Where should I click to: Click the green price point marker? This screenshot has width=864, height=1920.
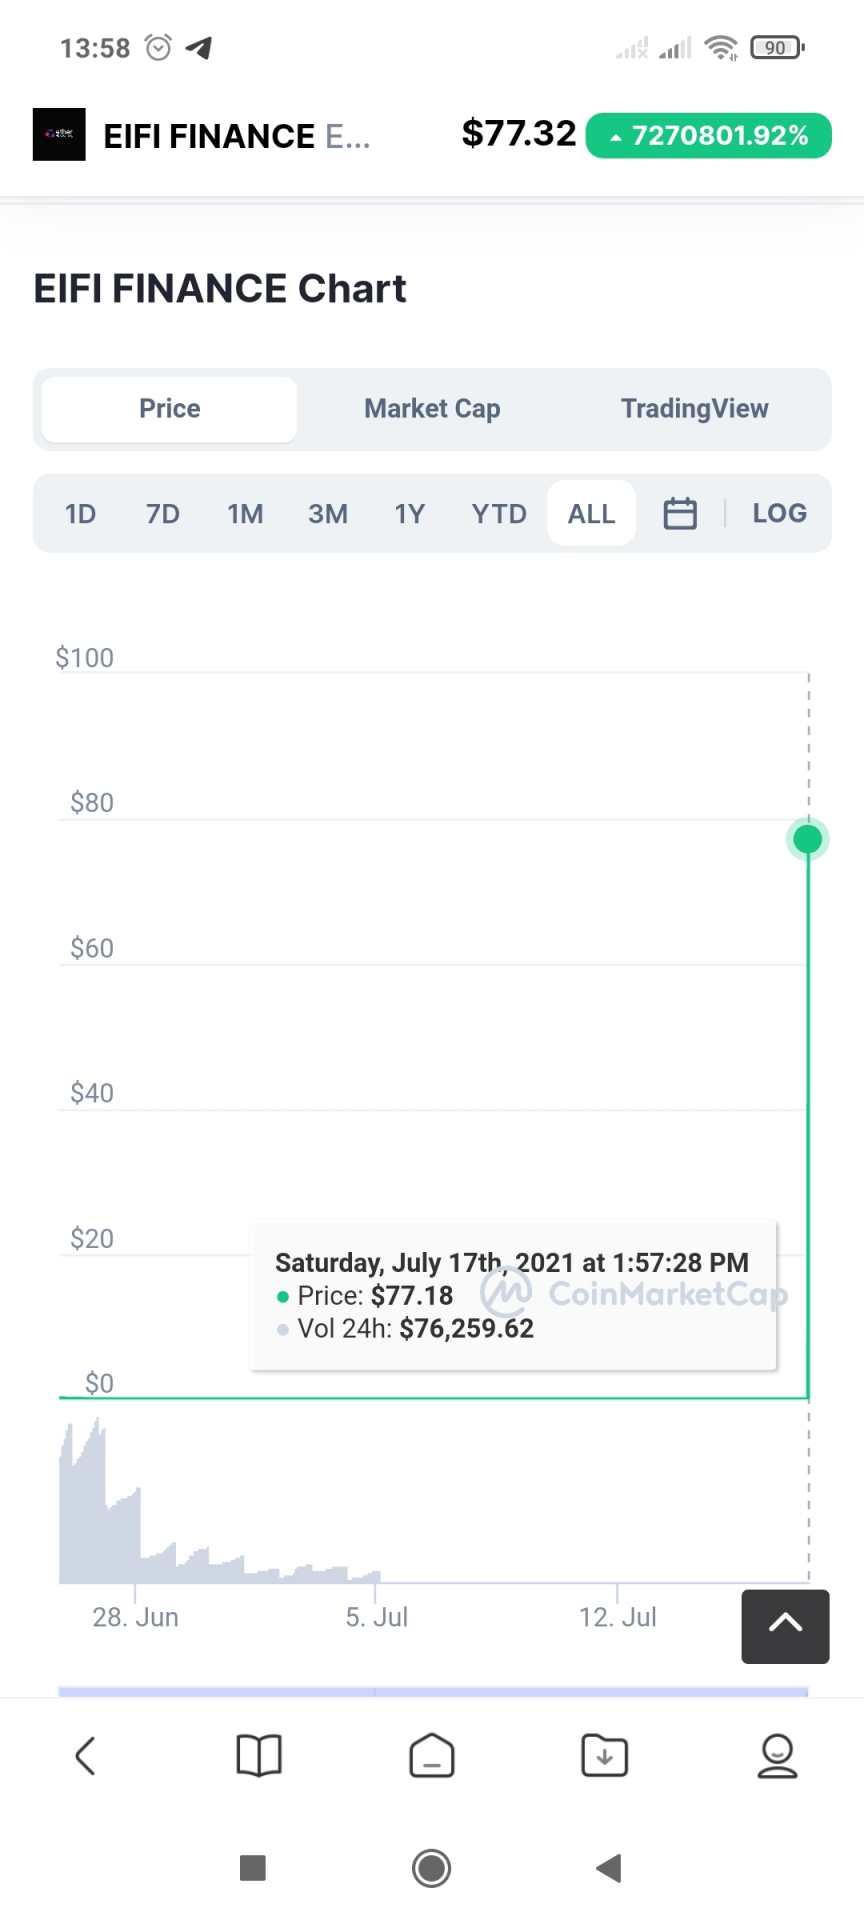(807, 838)
